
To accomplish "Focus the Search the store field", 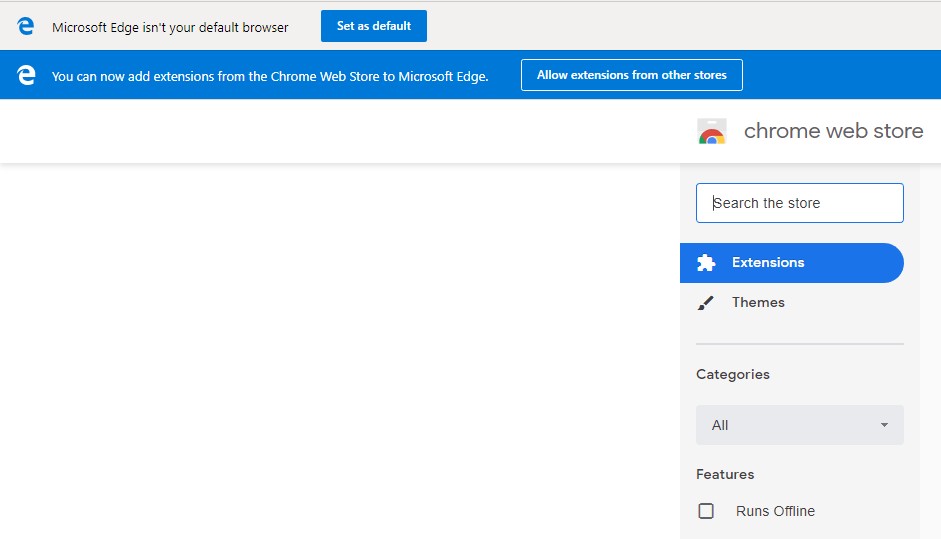I will [x=799, y=203].
